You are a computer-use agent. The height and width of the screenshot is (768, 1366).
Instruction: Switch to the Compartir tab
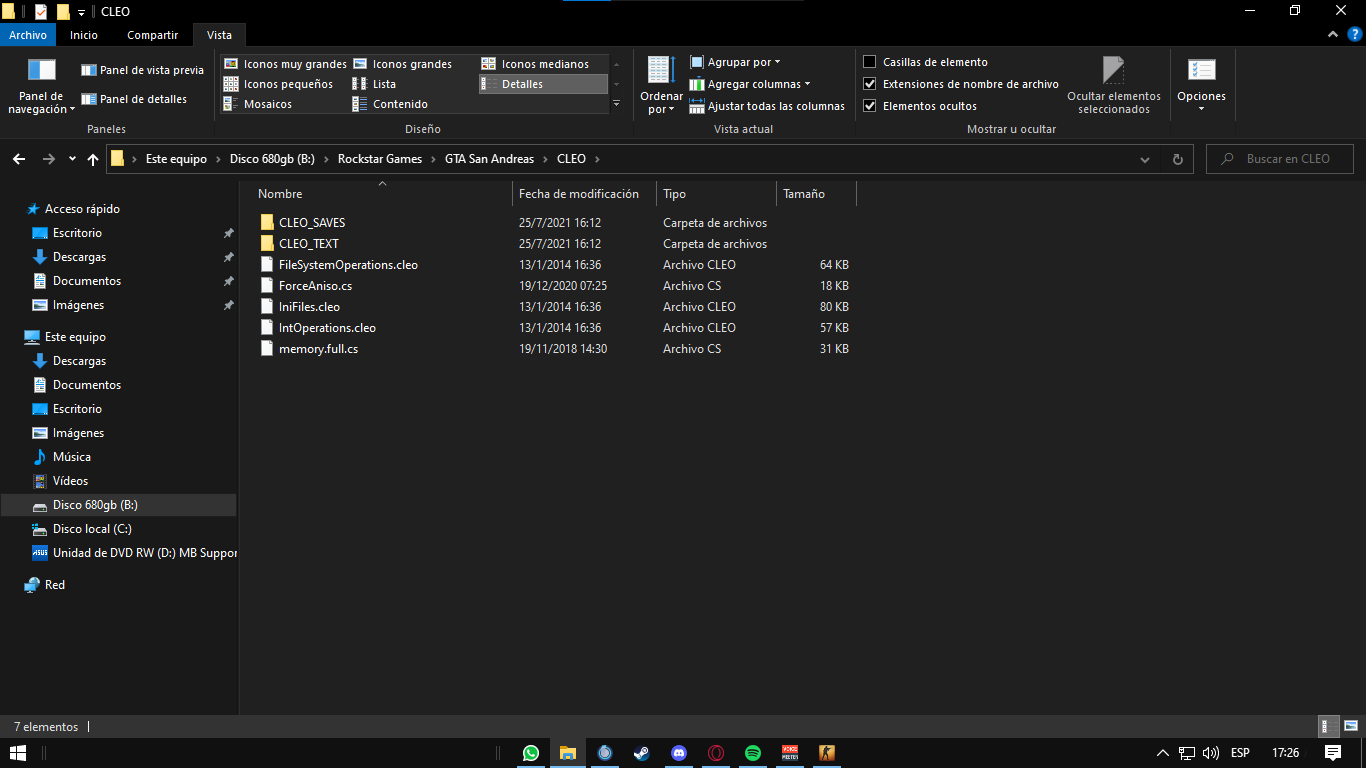click(153, 35)
